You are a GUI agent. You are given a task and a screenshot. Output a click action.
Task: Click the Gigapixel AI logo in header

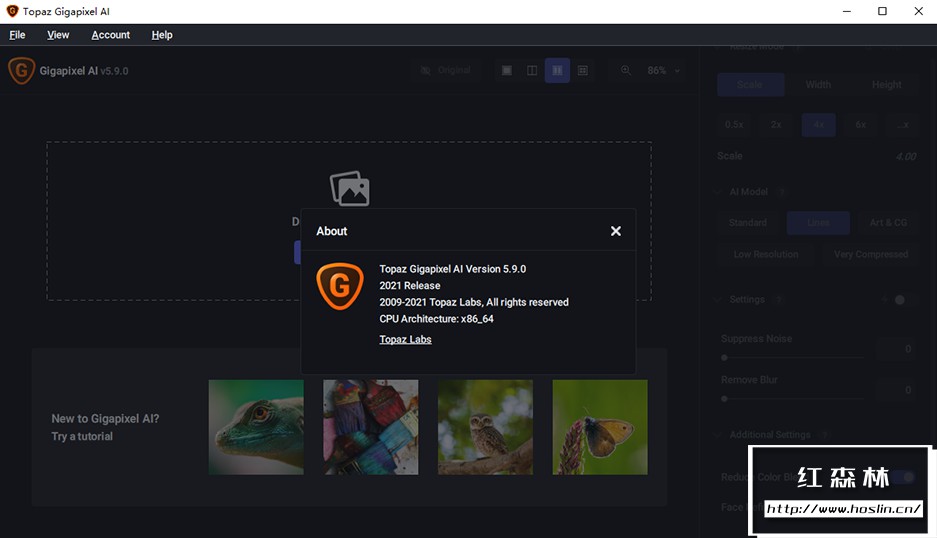coord(22,71)
